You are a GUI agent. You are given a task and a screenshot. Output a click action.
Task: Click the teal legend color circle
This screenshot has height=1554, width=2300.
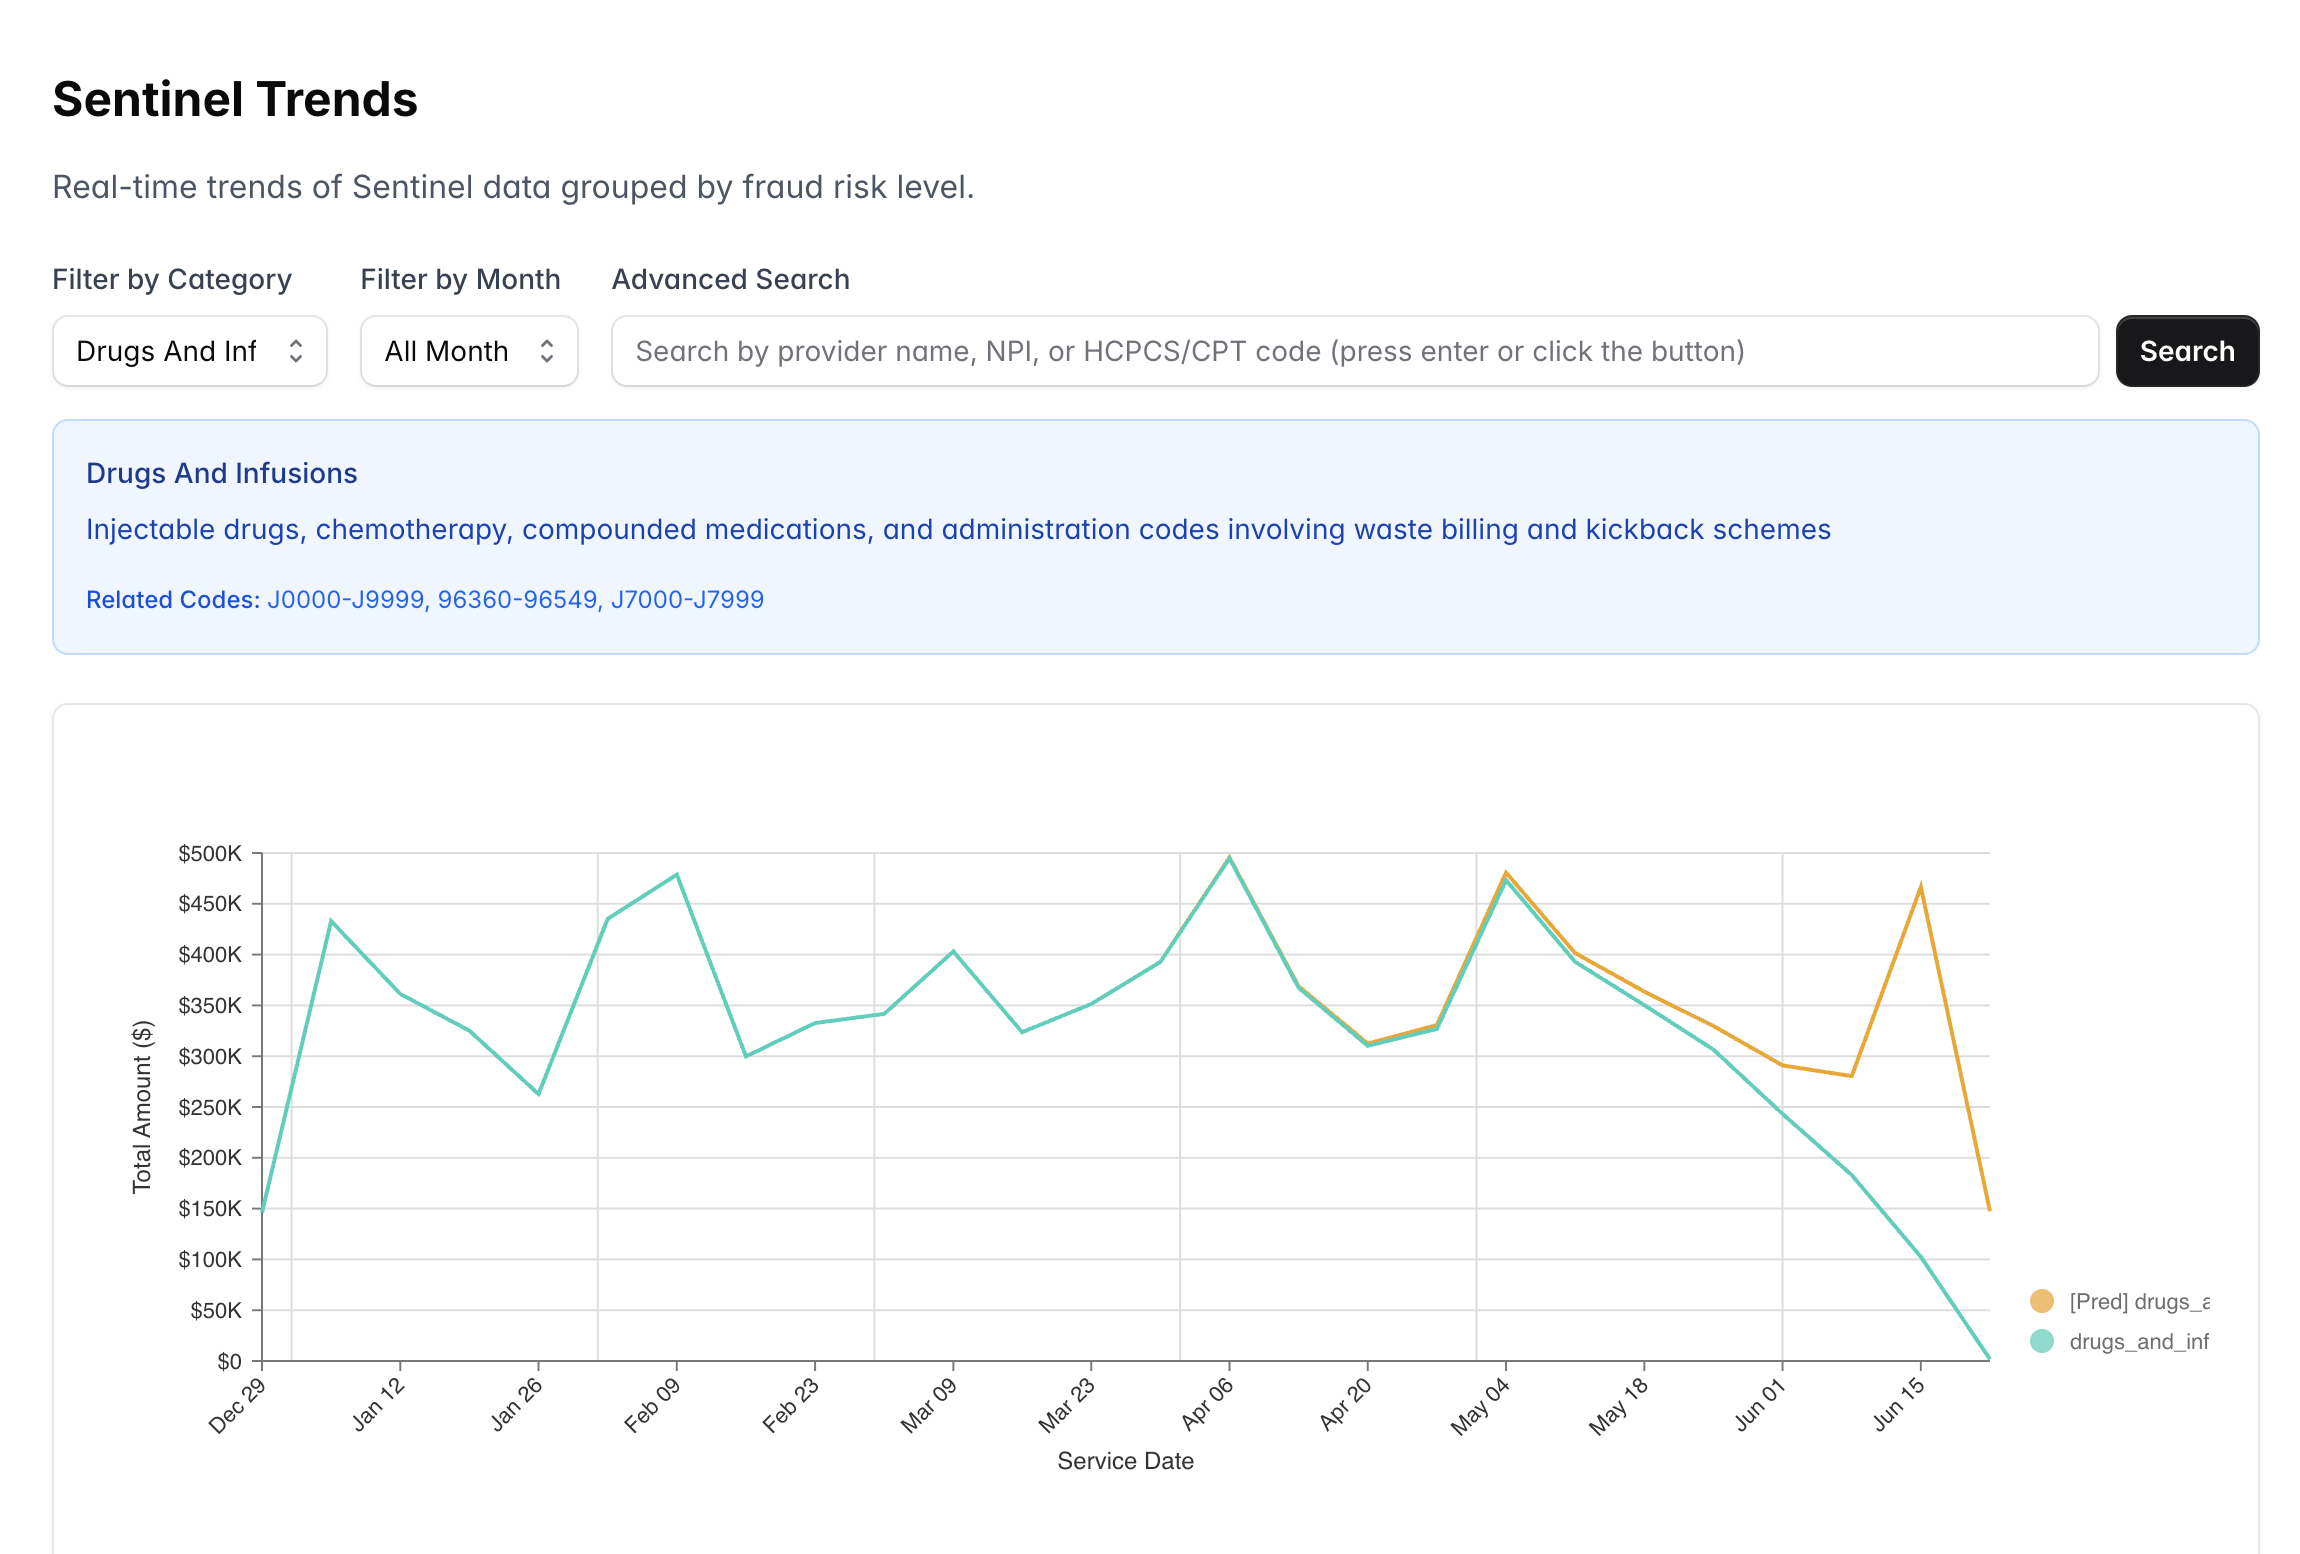click(2041, 1341)
